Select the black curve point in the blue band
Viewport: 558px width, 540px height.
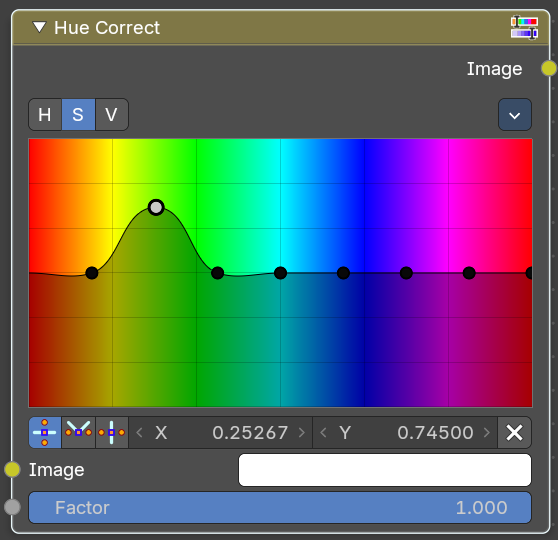coord(343,273)
